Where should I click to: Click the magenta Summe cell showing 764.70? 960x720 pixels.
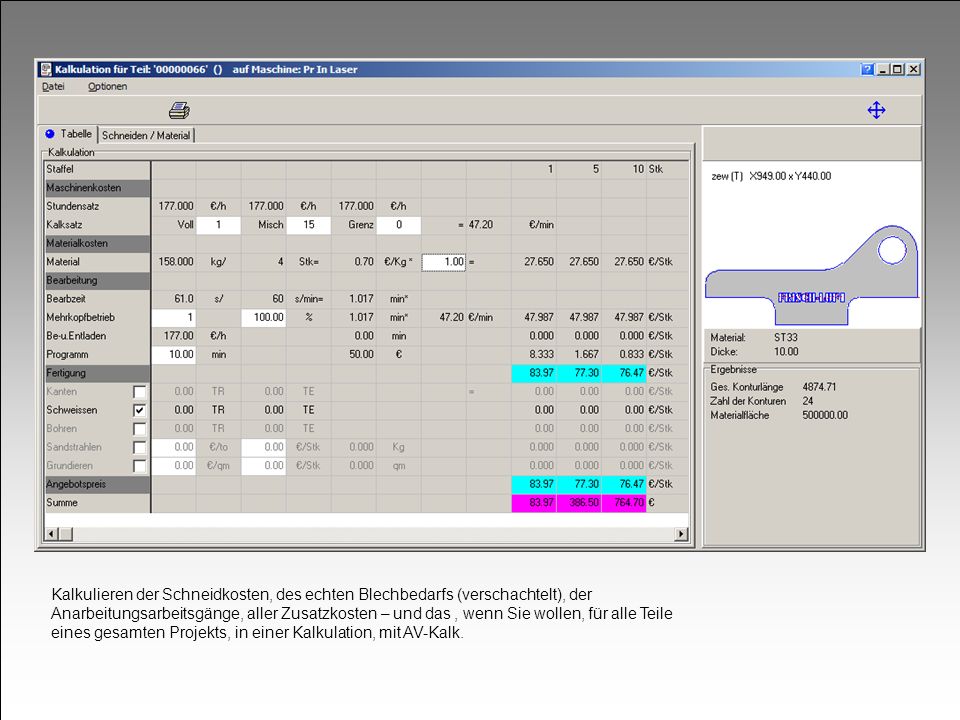tap(624, 503)
